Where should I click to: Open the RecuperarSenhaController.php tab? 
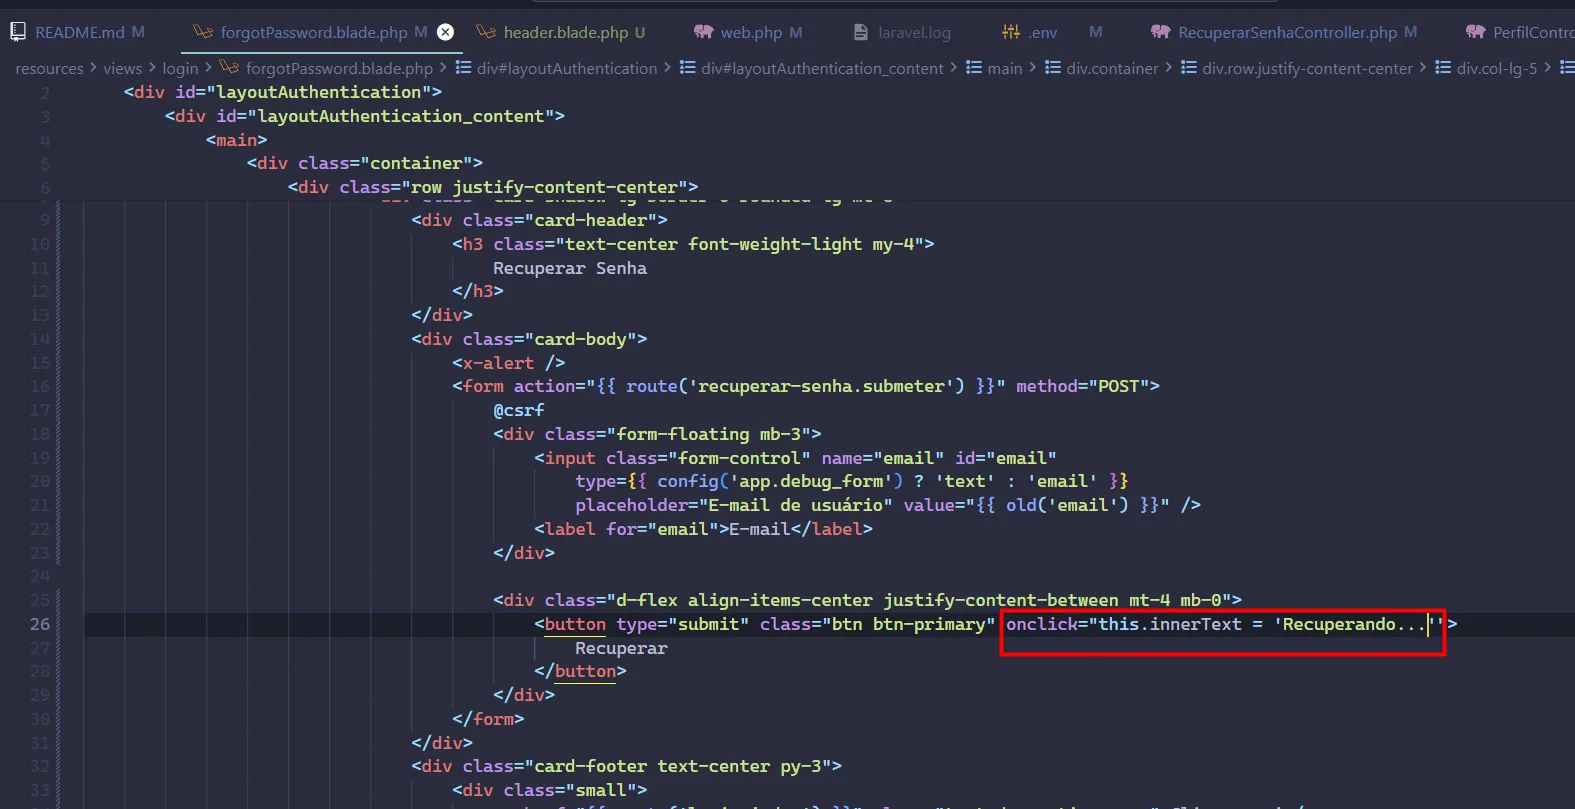coord(1287,32)
